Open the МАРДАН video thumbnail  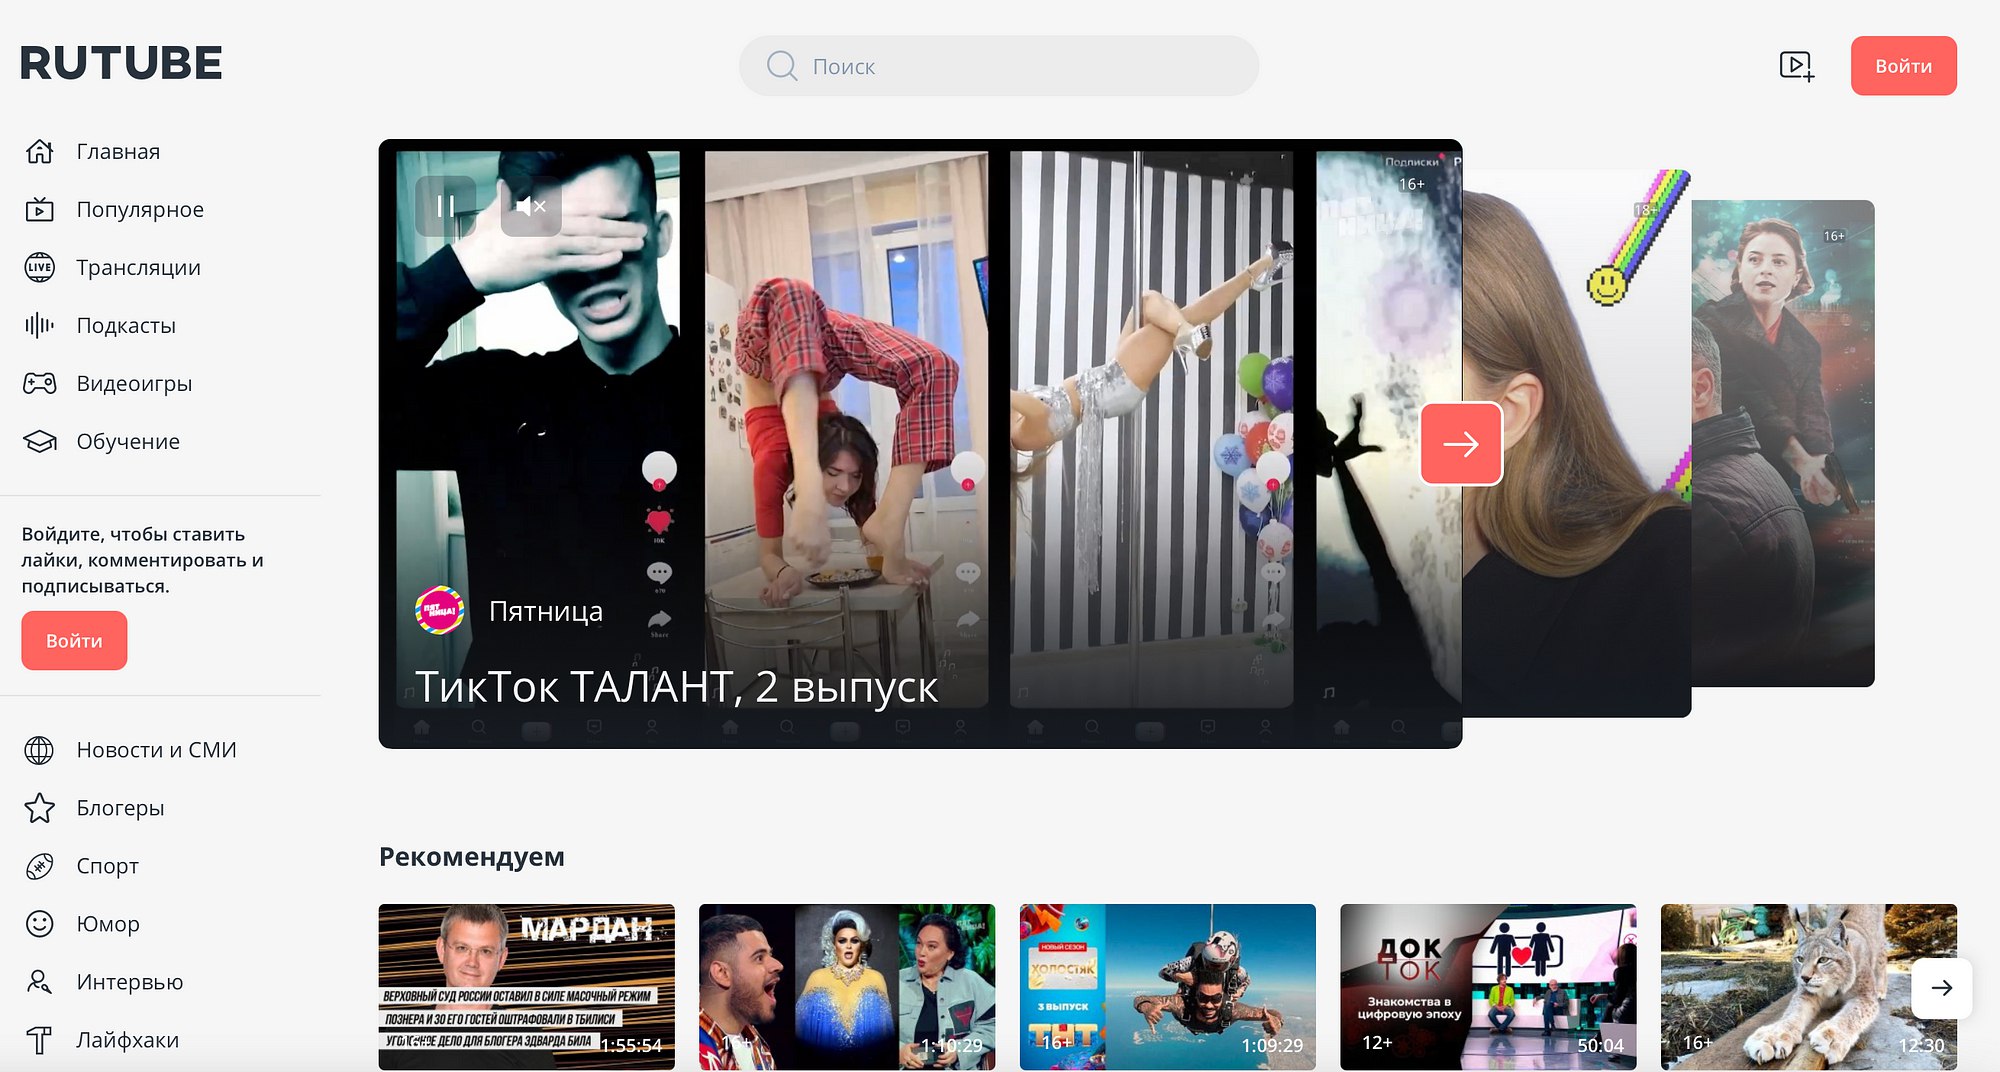[x=527, y=987]
